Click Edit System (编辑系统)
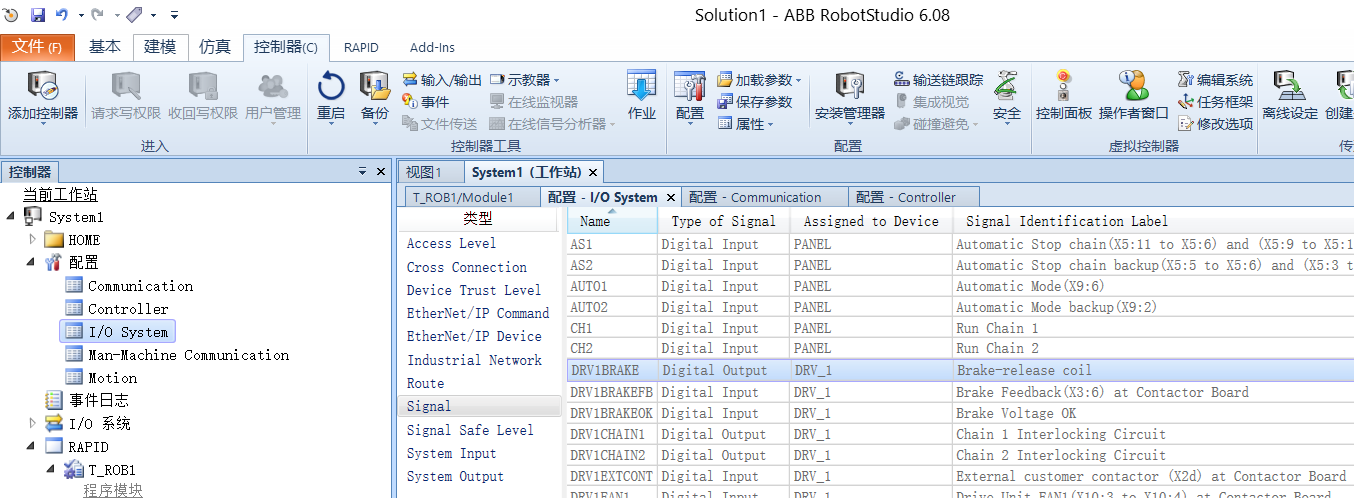Screen dimensions: 1354x498 tap(1215, 80)
